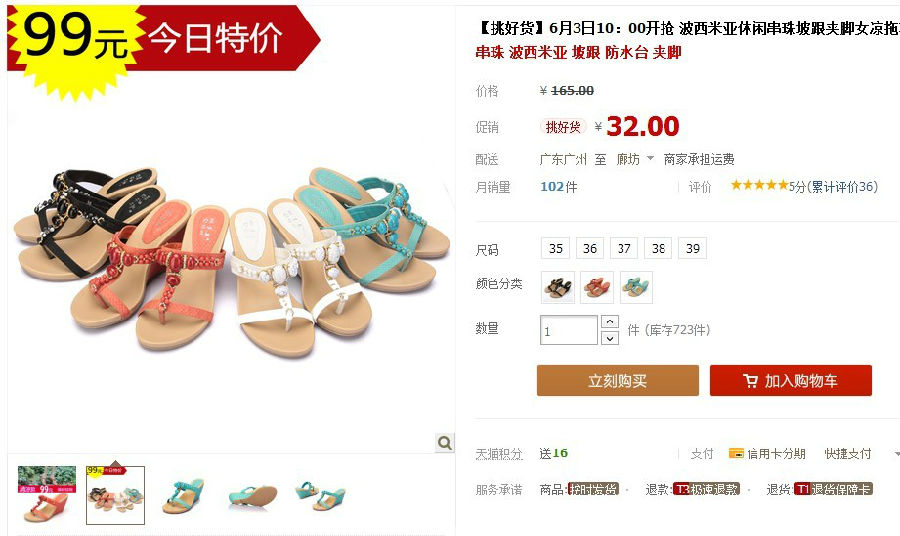
Task: Click the credit card installment icon
Action: click(x=736, y=453)
